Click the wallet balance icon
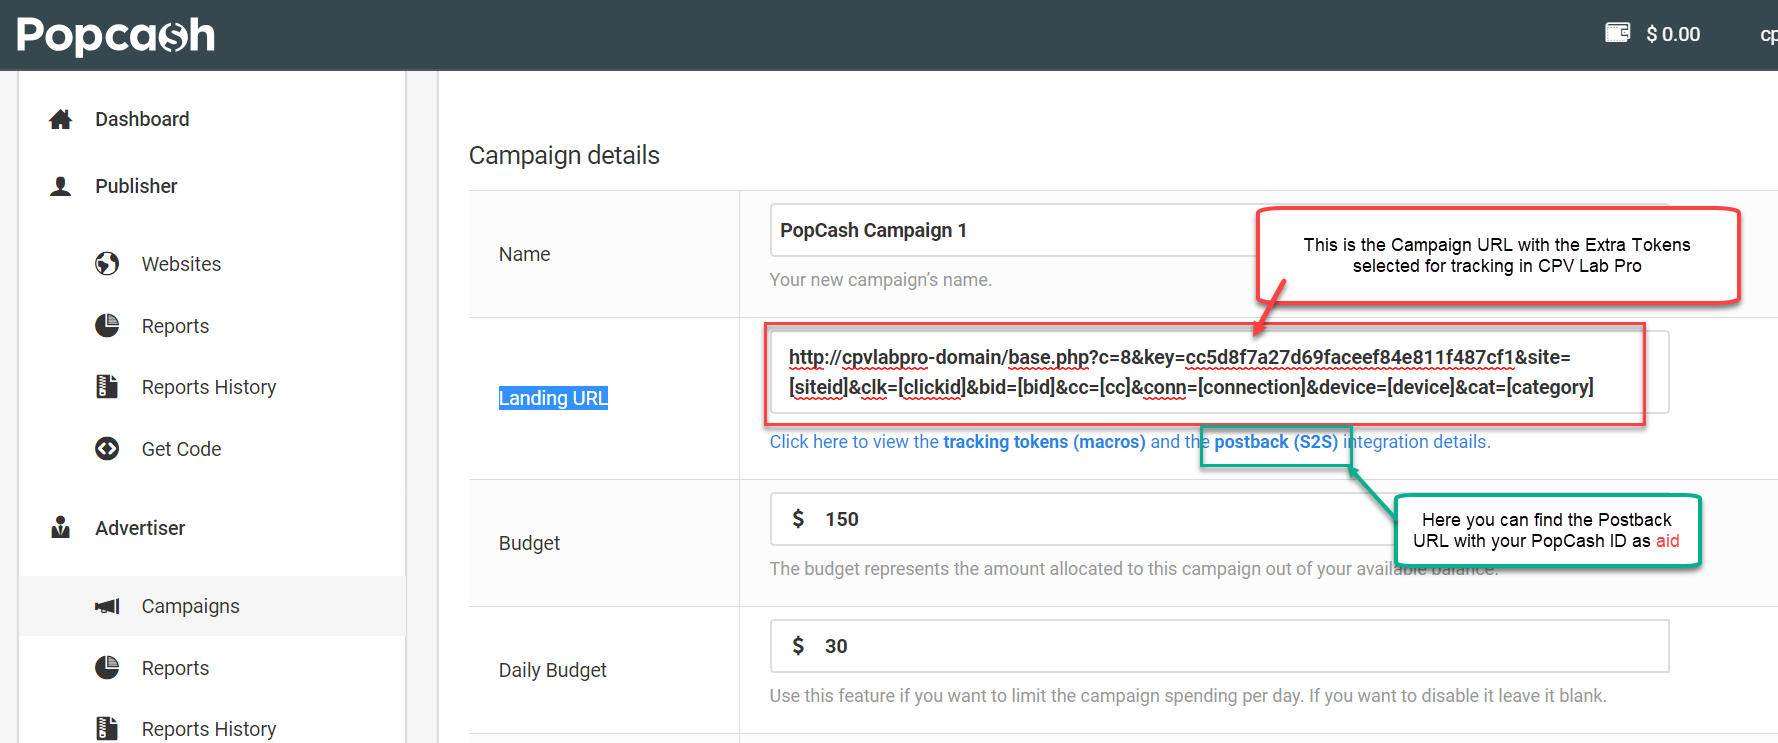1778x743 pixels. point(1617,33)
